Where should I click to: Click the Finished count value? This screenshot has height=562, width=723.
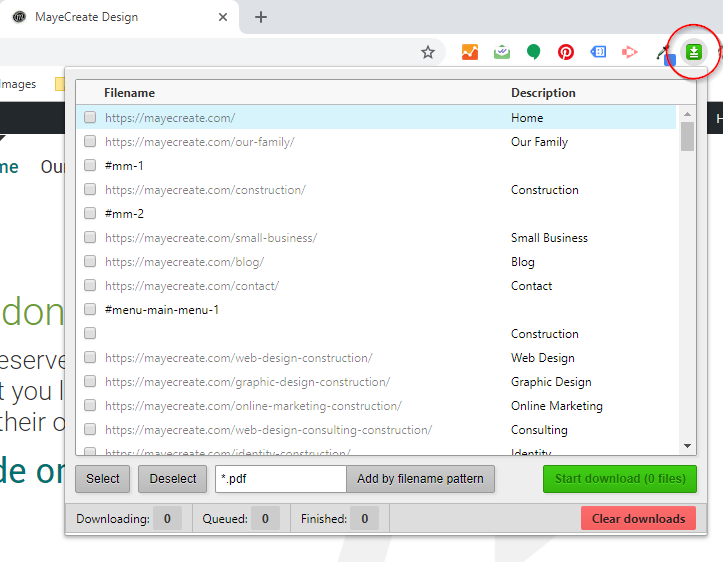[365, 519]
